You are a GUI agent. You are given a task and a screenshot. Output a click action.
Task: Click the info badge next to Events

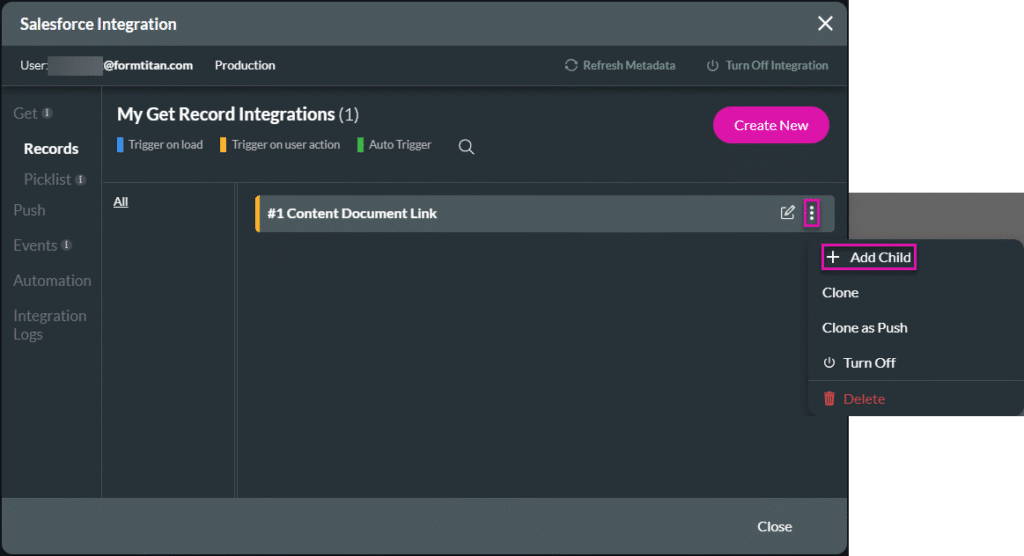[66, 245]
